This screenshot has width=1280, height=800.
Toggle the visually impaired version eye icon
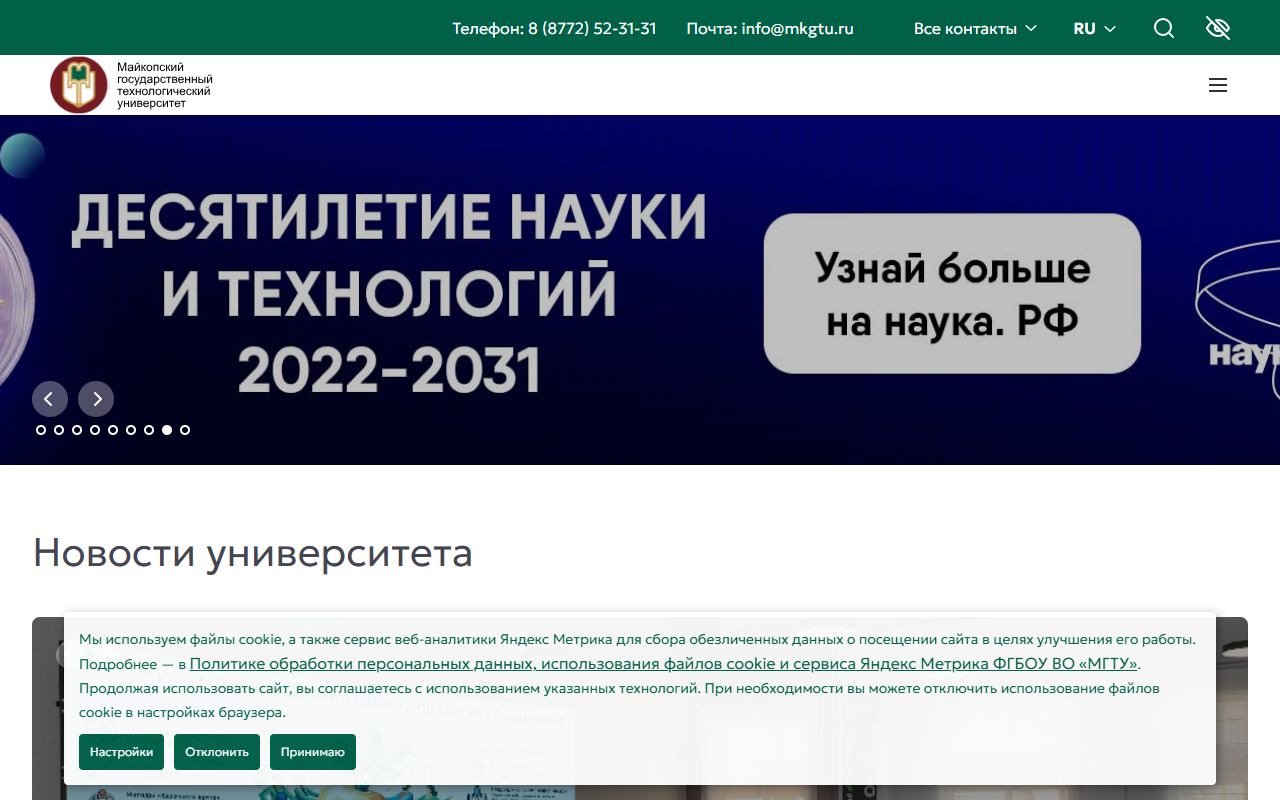[1218, 28]
